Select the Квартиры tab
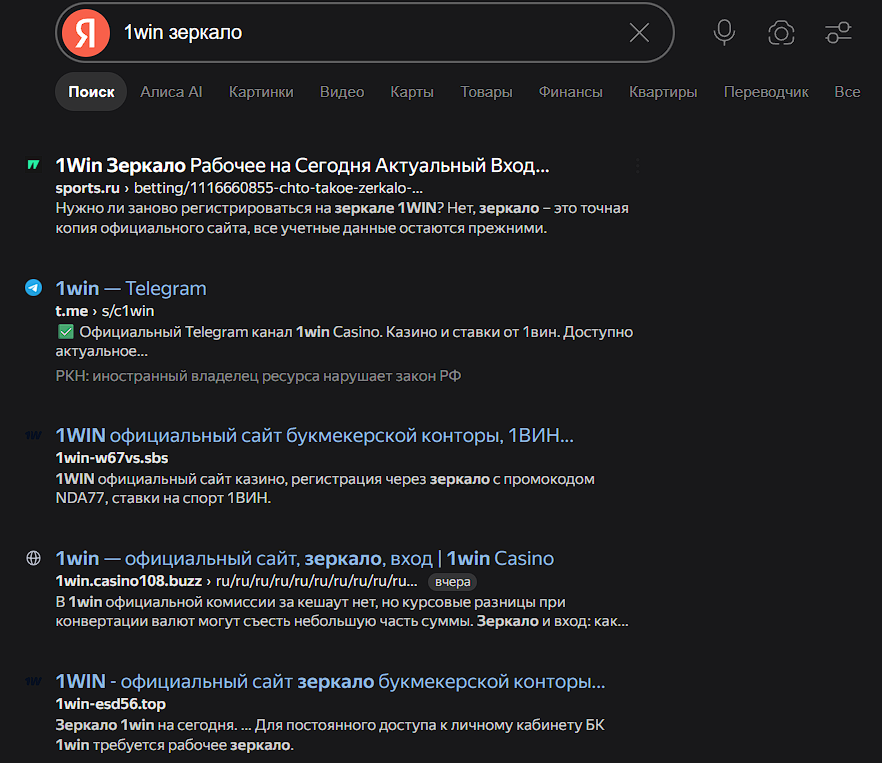This screenshot has height=764, width=882. 663,92
